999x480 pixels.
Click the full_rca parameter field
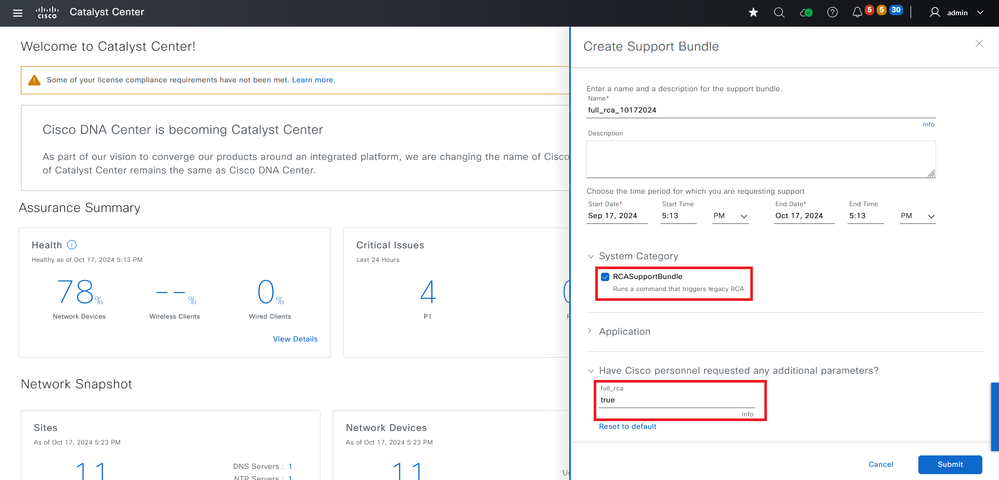(677, 400)
